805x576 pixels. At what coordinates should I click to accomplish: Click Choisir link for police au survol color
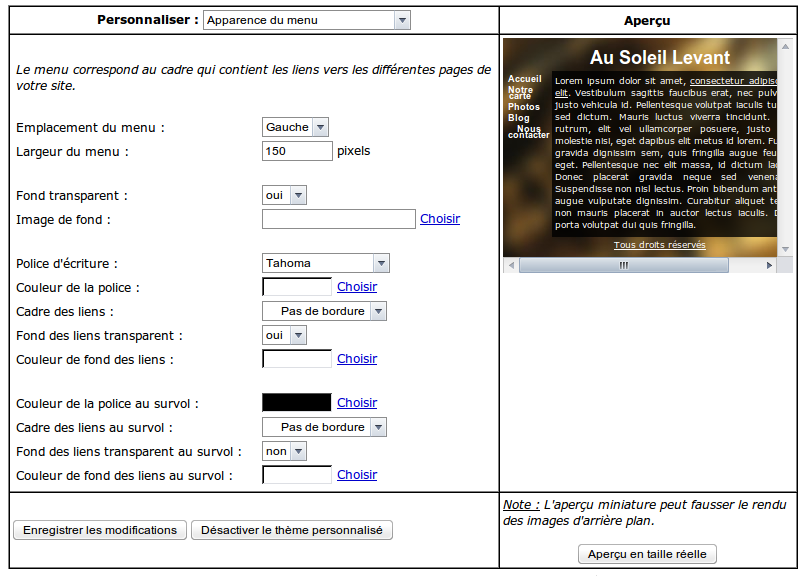357,402
